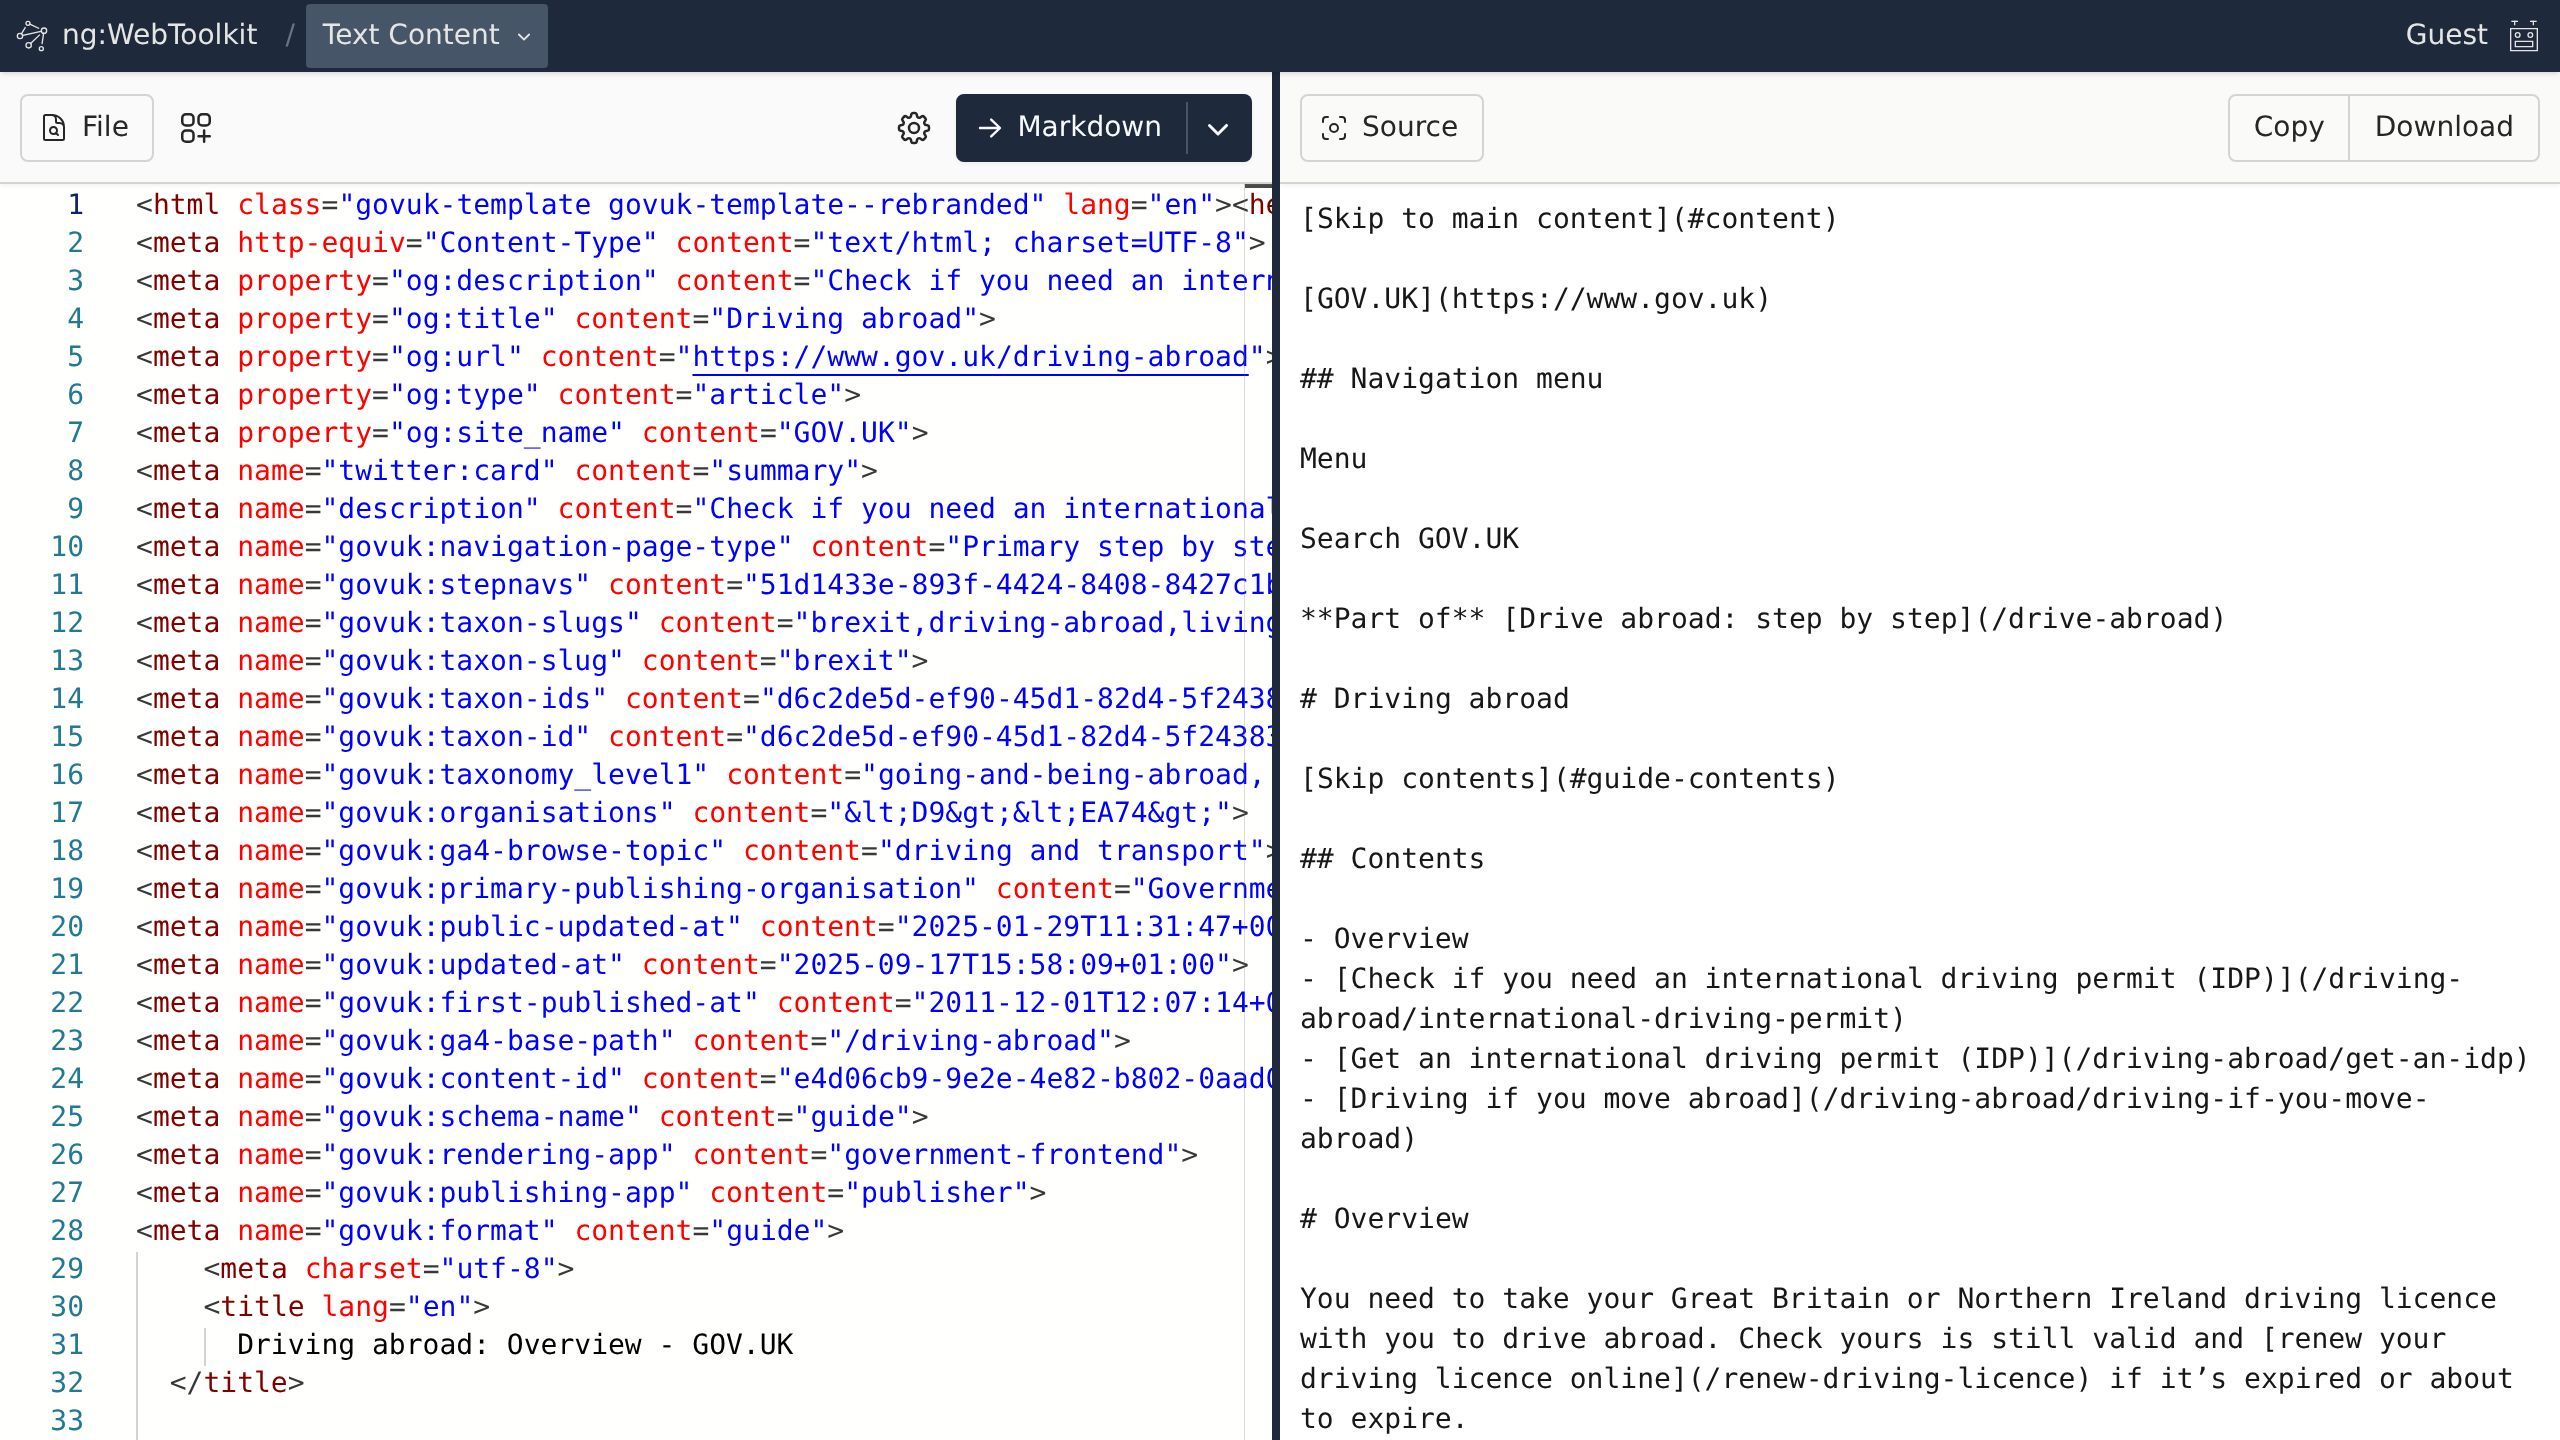Click the vertical pane divider
Image resolution: width=2560 pixels, height=1440 pixels.
coord(1276,760)
